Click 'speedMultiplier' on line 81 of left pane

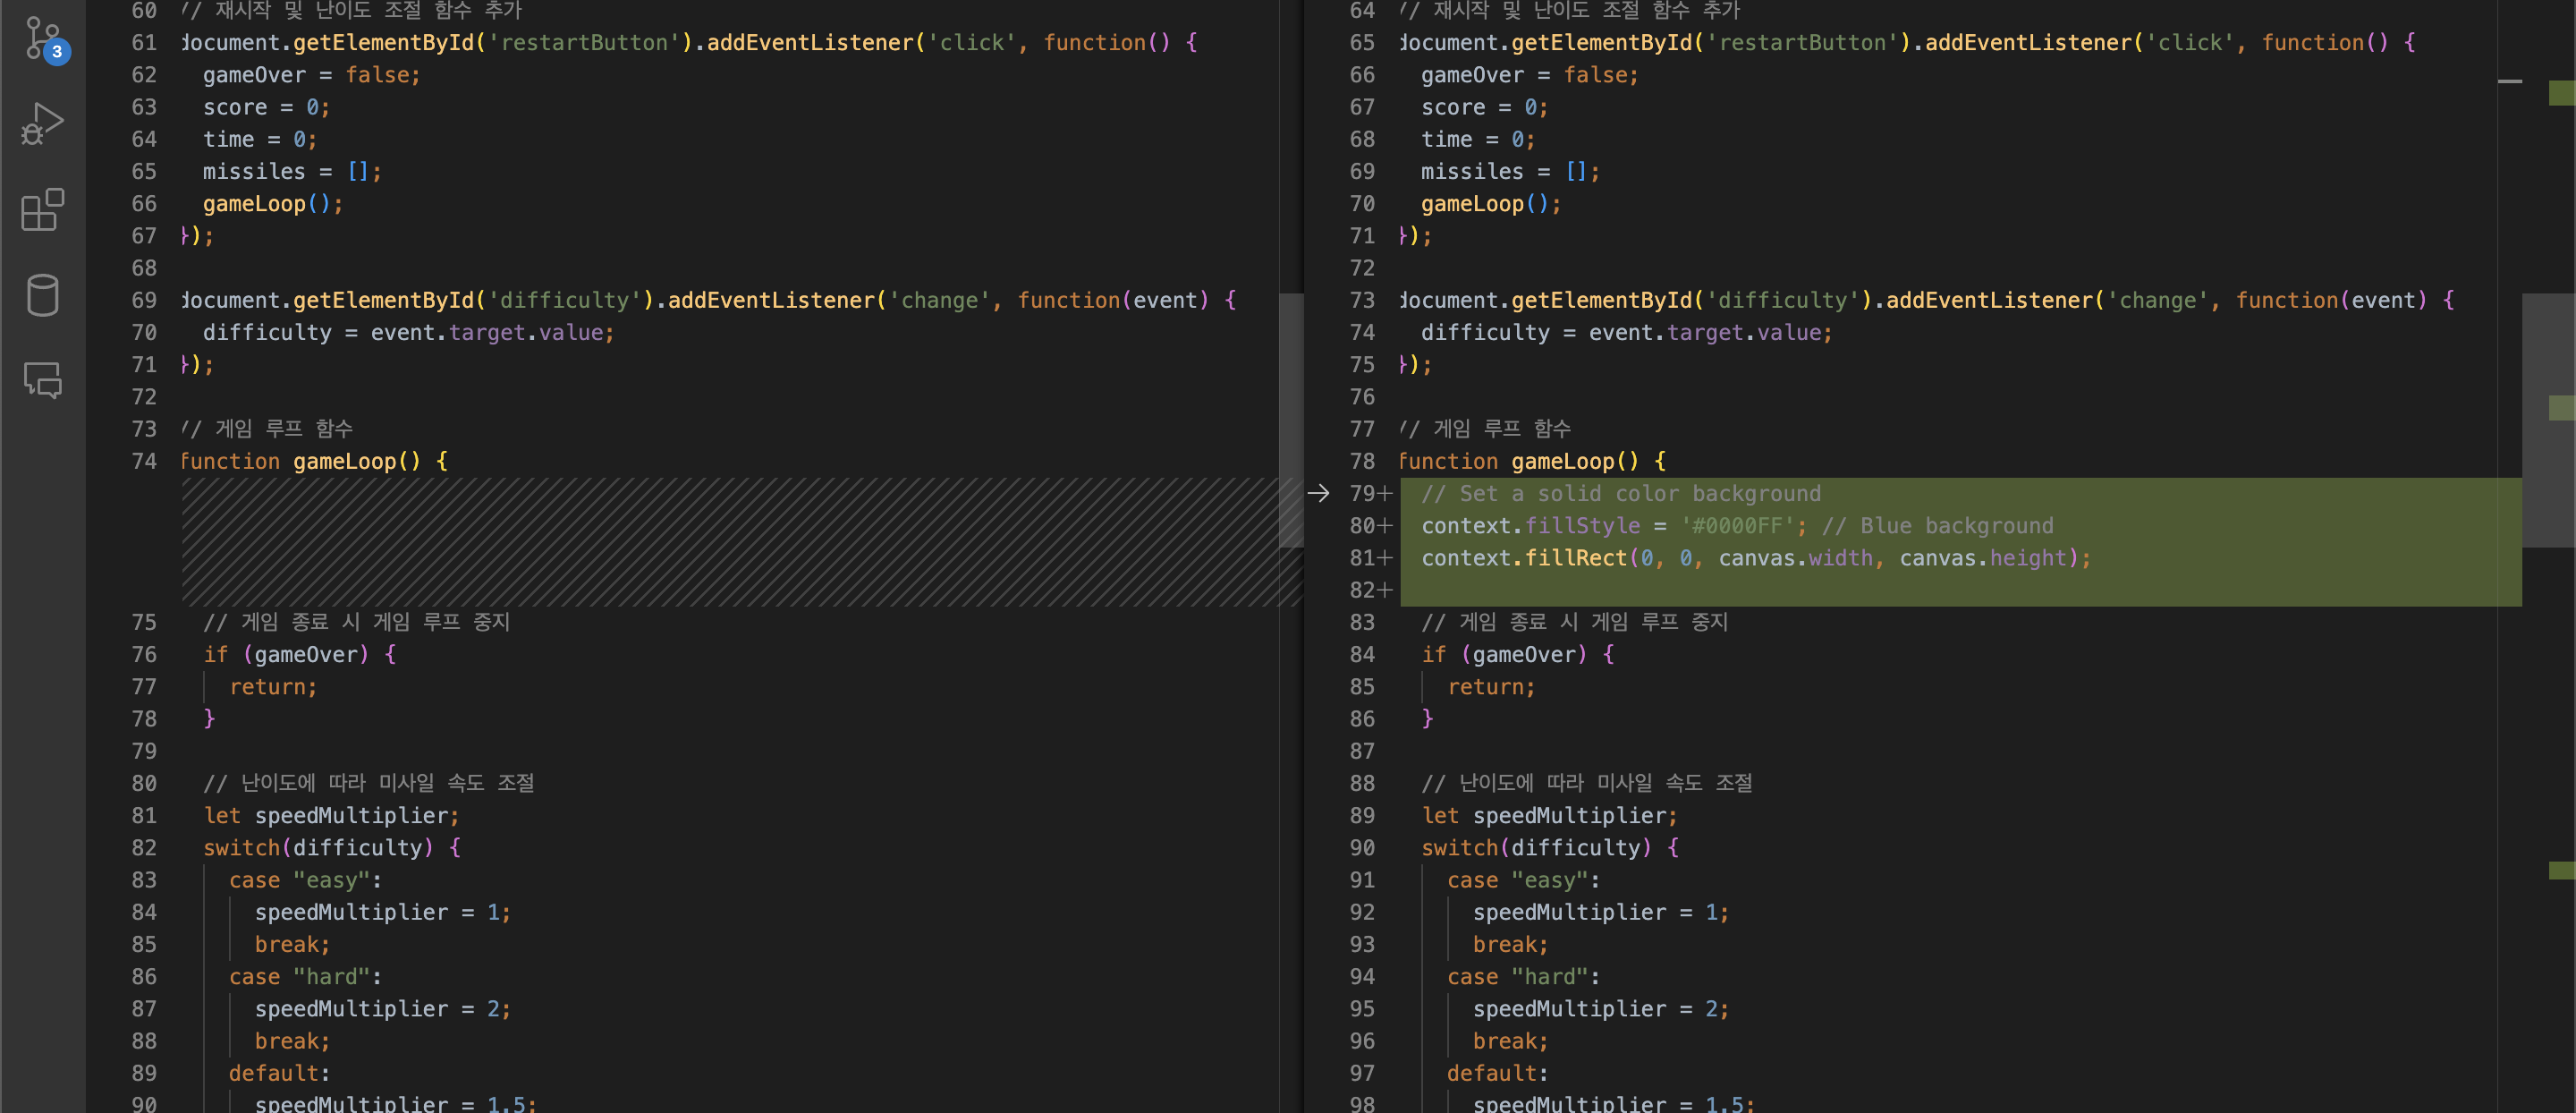click(352, 816)
